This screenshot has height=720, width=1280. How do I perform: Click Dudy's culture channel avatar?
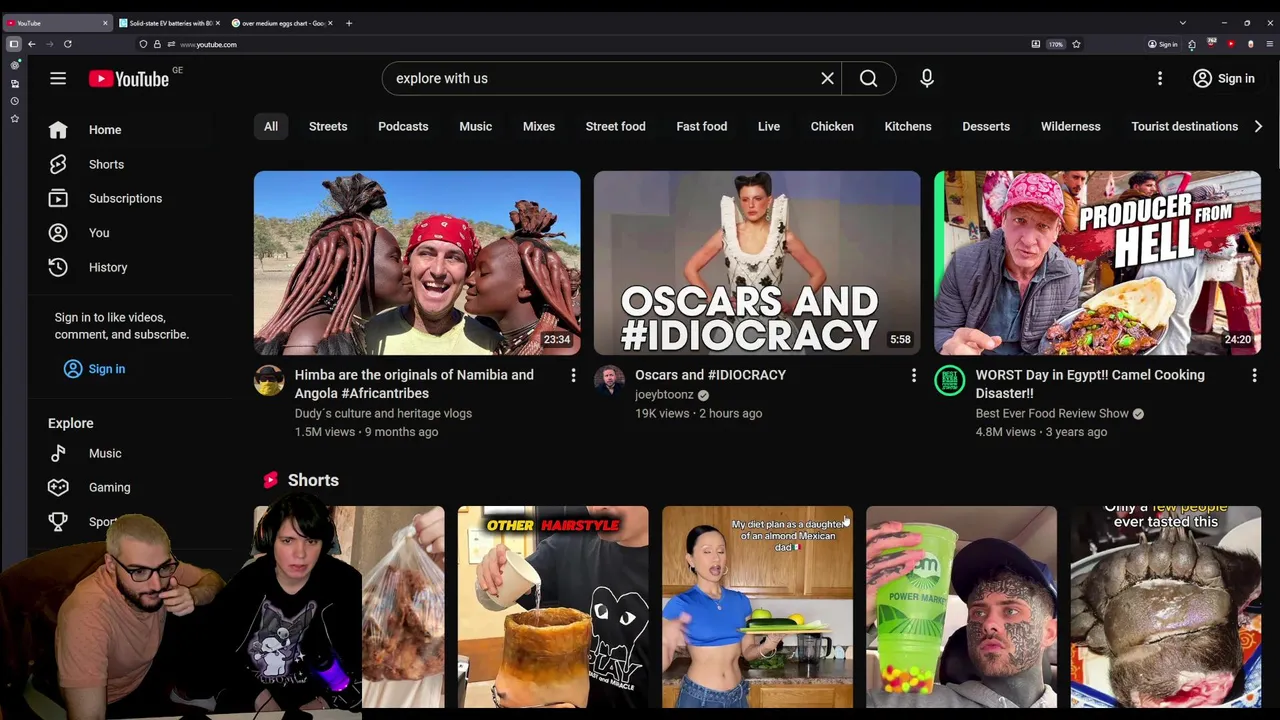pyautogui.click(x=269, y=380)
